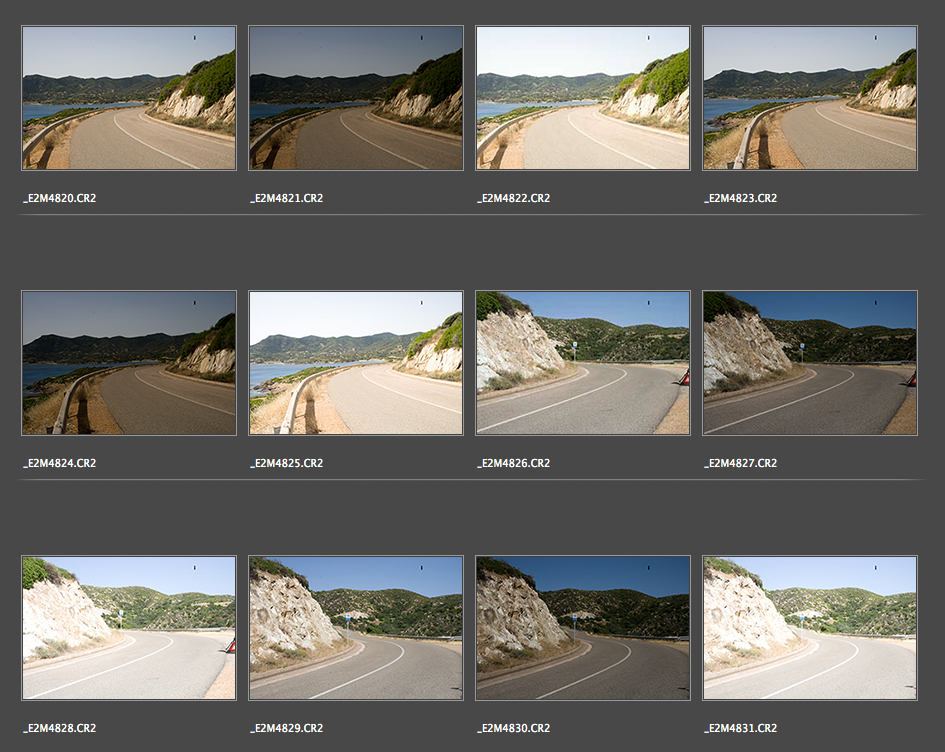Select the _E2M4823.CR2 road photo thumbnail

[x=810, y=98]
